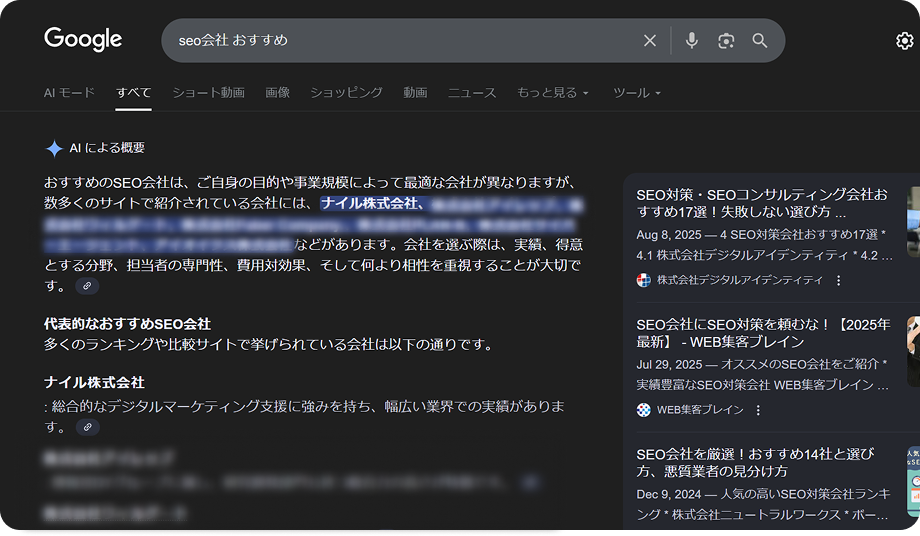
Task: Select the 画像 tab
Action: (277, 93)
